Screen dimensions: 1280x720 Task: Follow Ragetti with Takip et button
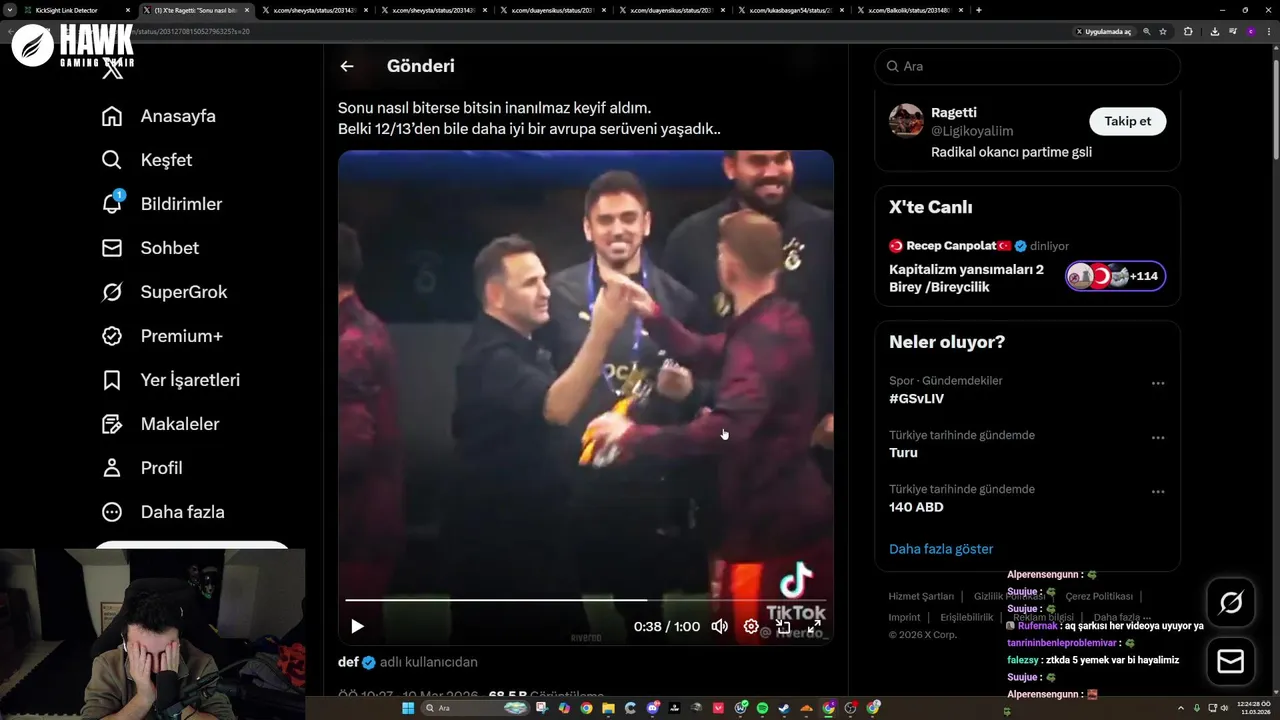pyautogui.click(x=1127, y=121)
